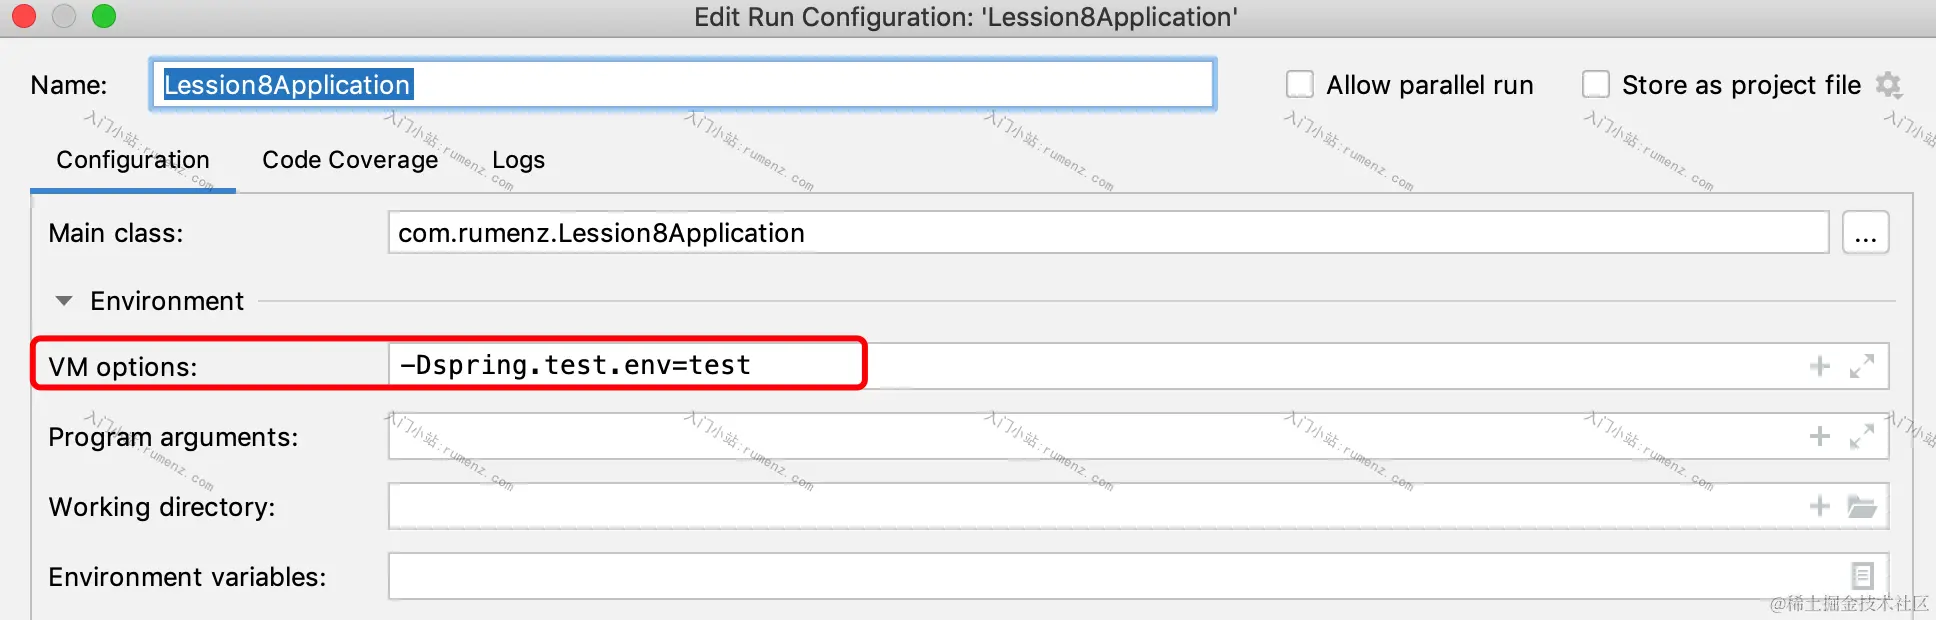Enable Store as project file checkbox

tap(1596, 84)
